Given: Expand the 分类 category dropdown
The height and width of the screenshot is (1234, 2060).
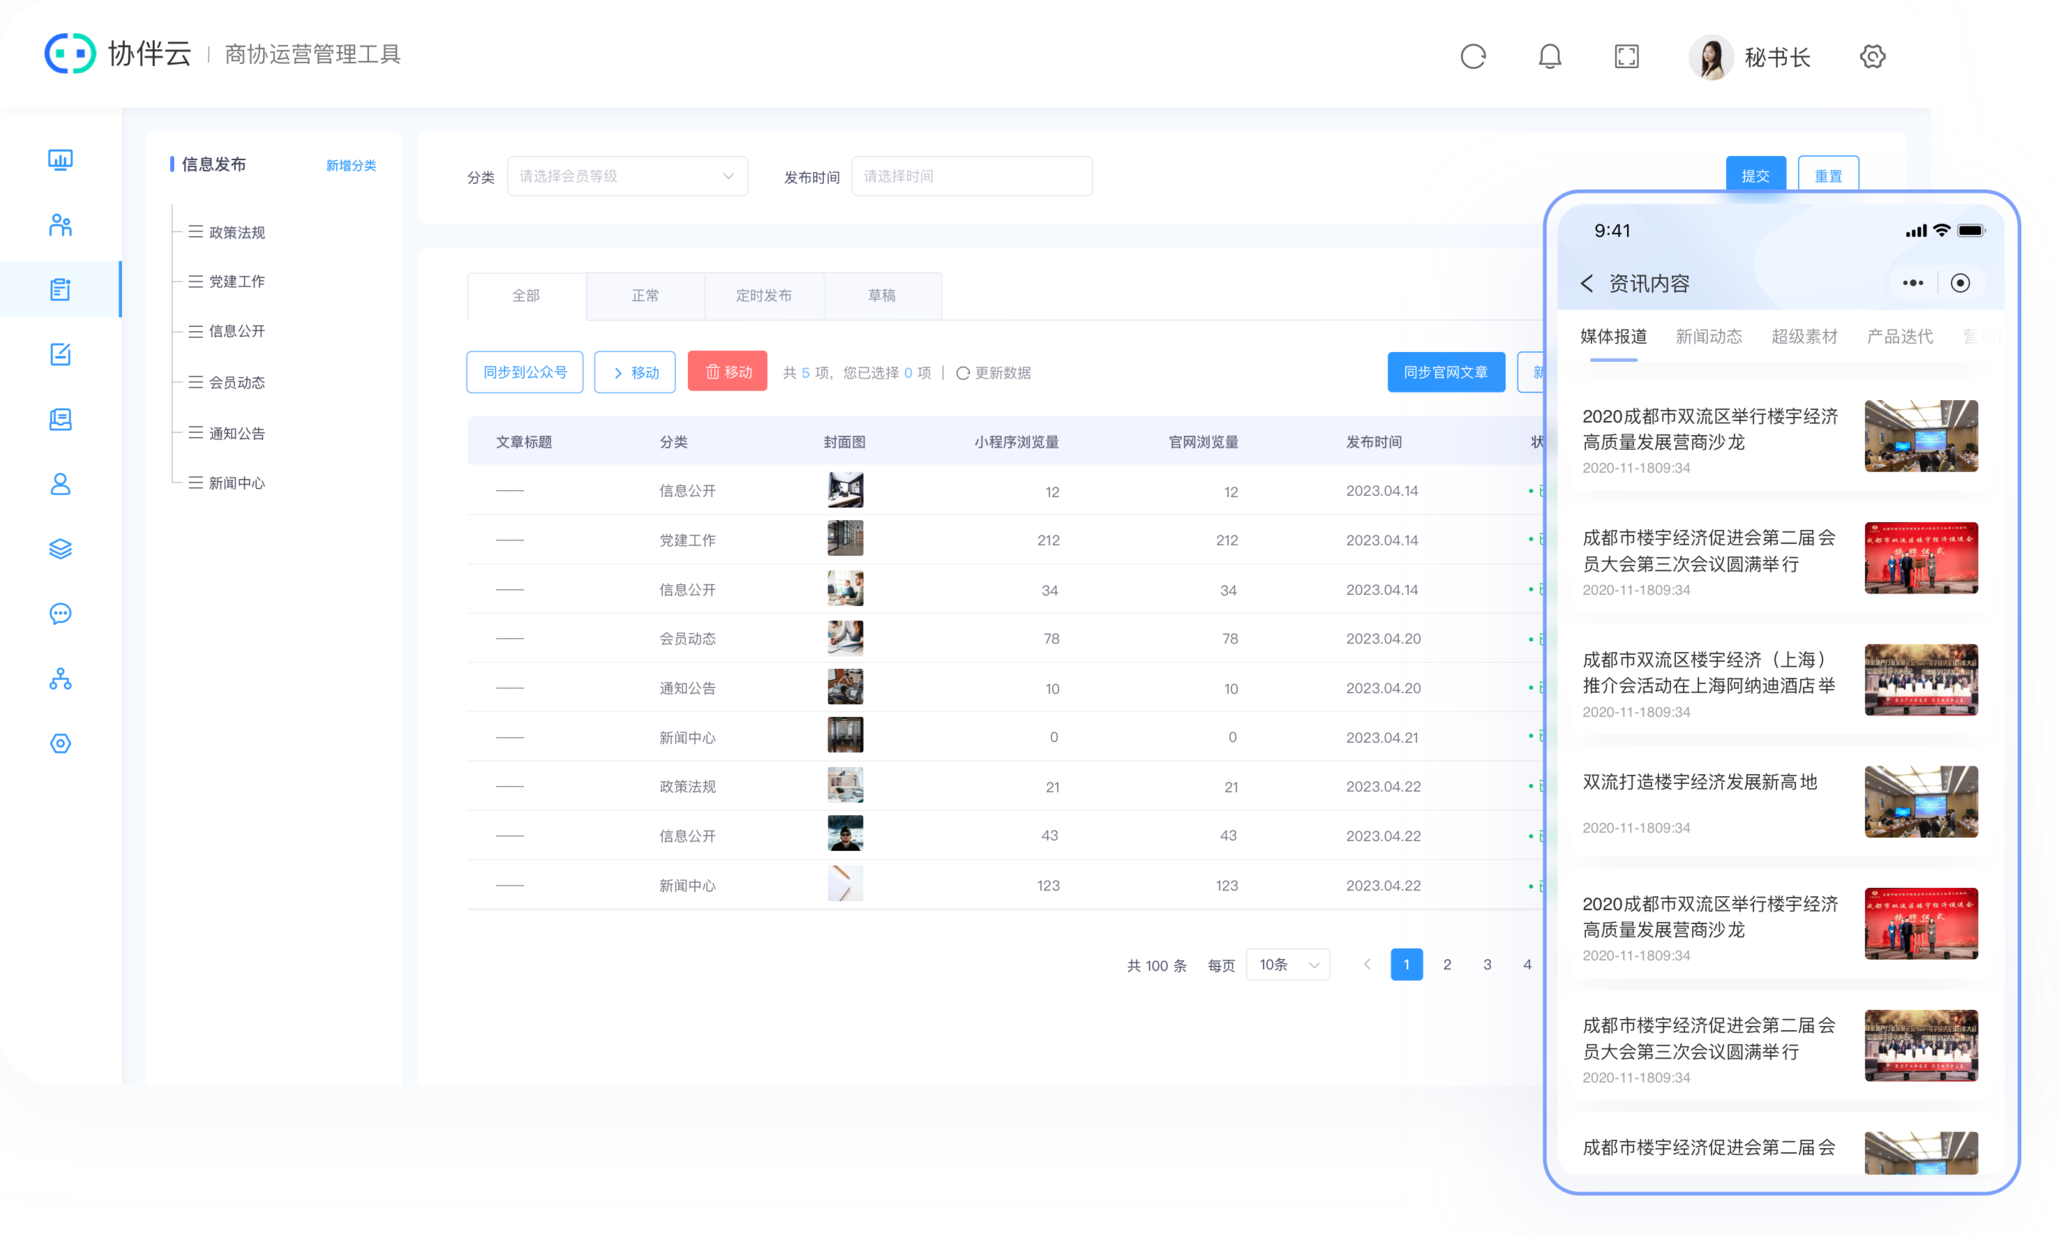Looking at the screenshot, I should 627,176.
